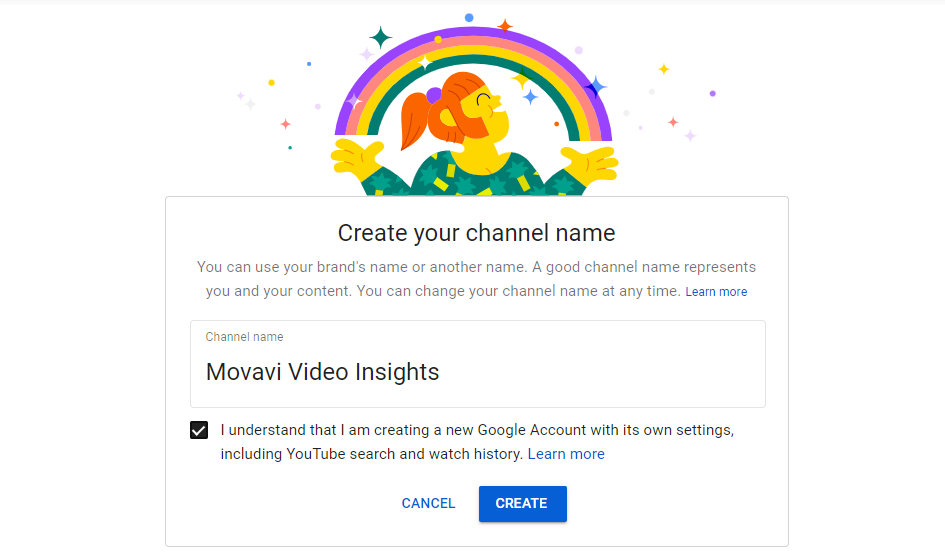
Task: Click the 'I understand that I am creating' text
Action: [x=477, y=442]
